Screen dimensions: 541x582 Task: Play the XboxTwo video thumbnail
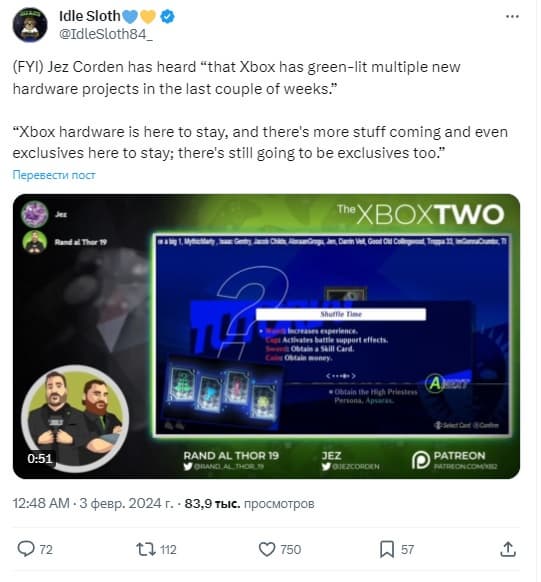(x=266, y=336)
